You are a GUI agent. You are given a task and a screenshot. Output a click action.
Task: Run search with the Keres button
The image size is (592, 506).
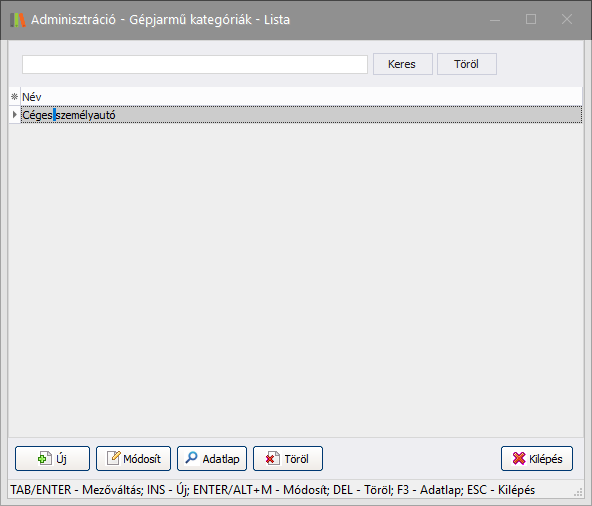click(402, 64)
